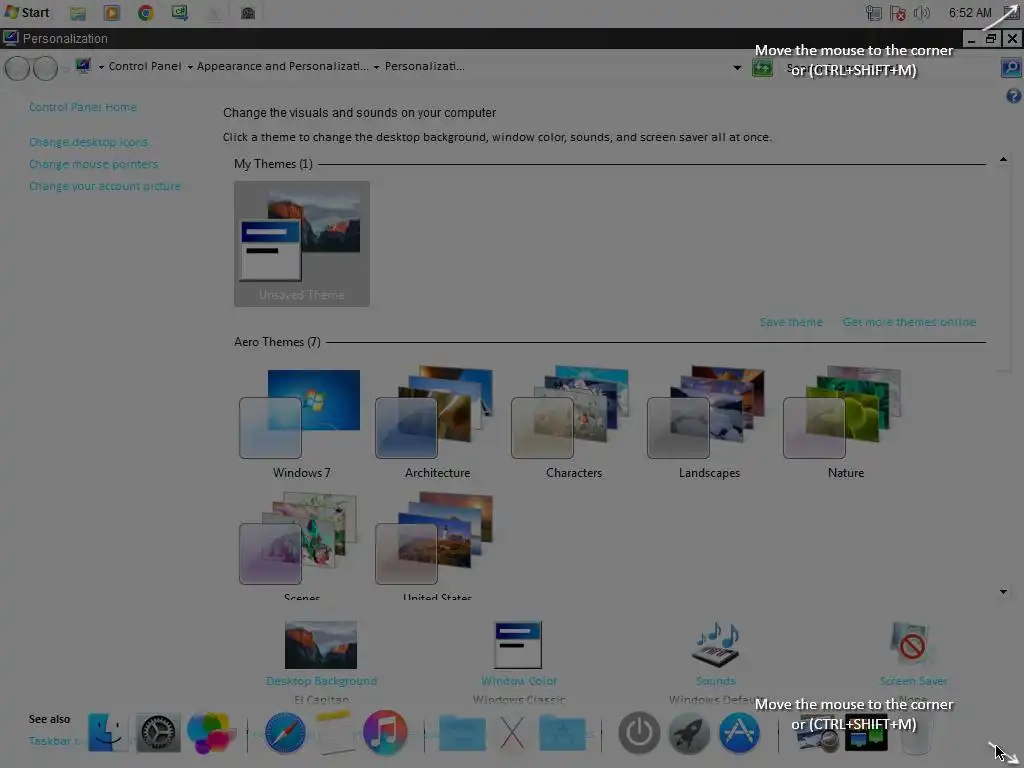
Task: Open Change mouse pointers link
Action: click(93, 165)
